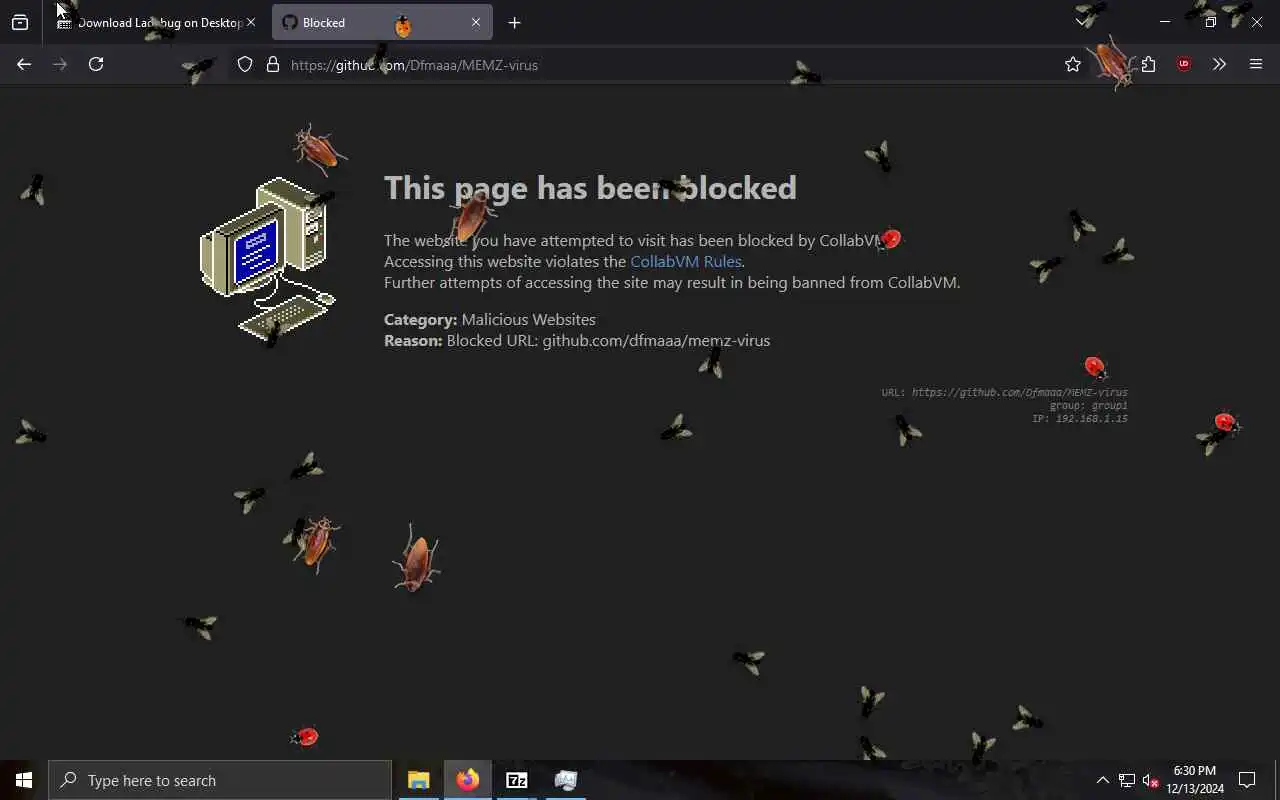Open the muted volume tray icon
Screen dimensions: 1280x800
(x=1150, y=780)
